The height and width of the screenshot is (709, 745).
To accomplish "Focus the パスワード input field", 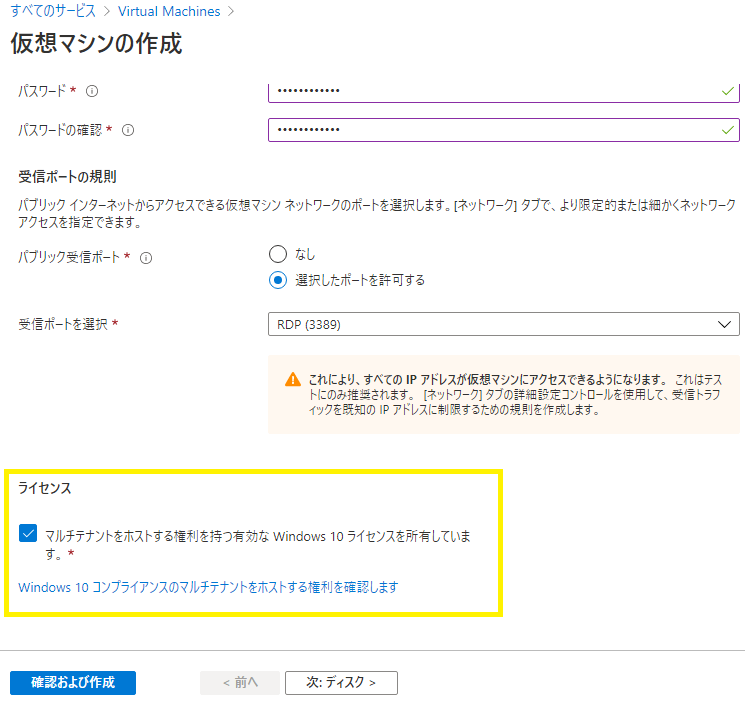I will [x=504, y=92].
